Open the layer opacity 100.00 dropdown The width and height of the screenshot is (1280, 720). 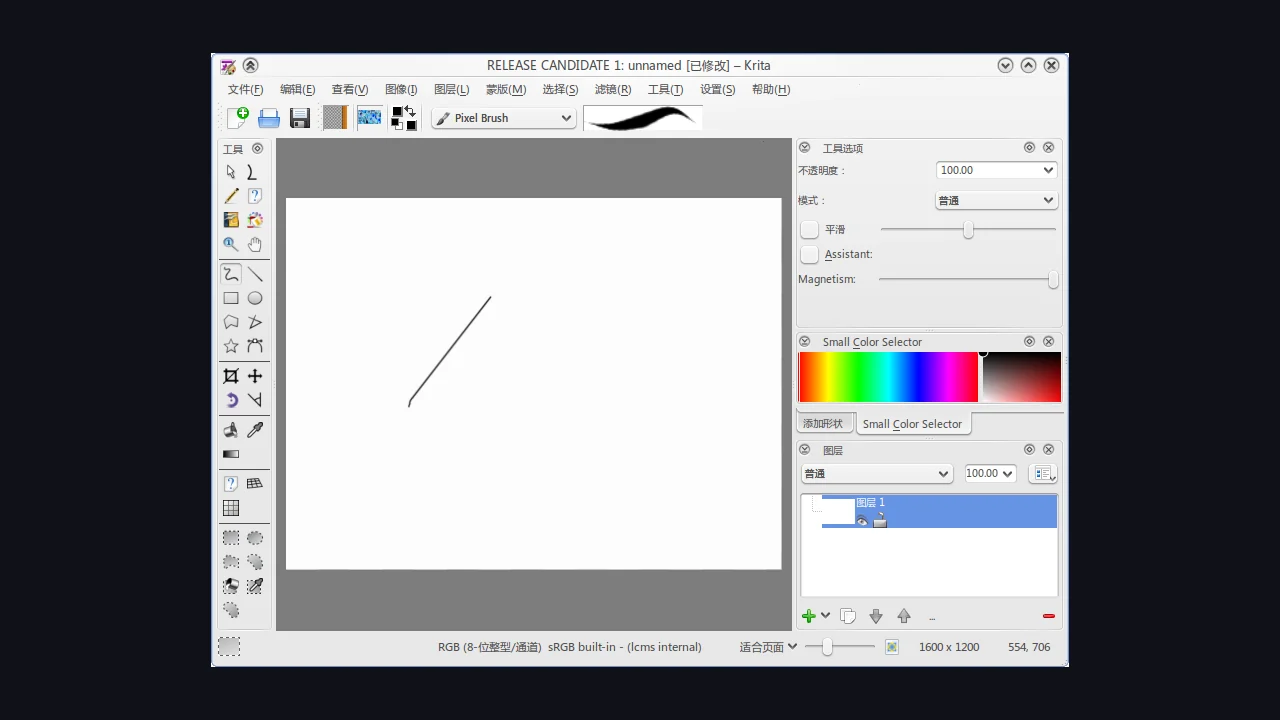[x=990, y=473]
